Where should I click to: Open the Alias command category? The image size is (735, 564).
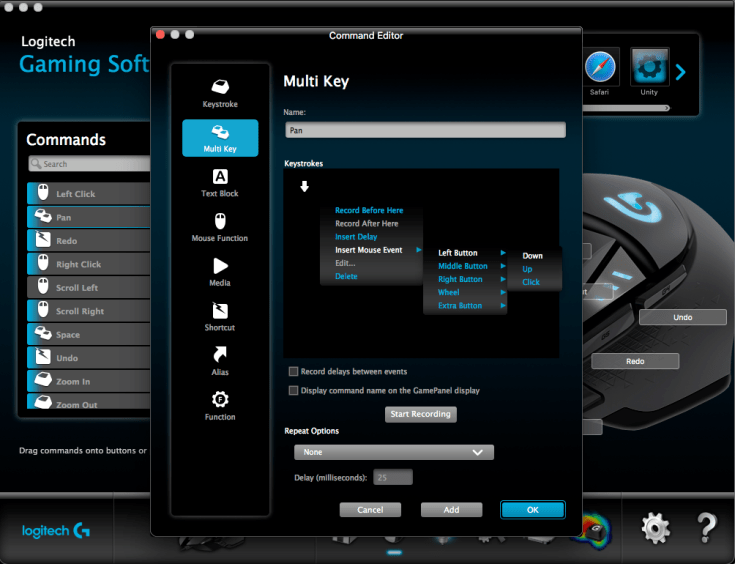pyautogui.click(x=220, y=355)
